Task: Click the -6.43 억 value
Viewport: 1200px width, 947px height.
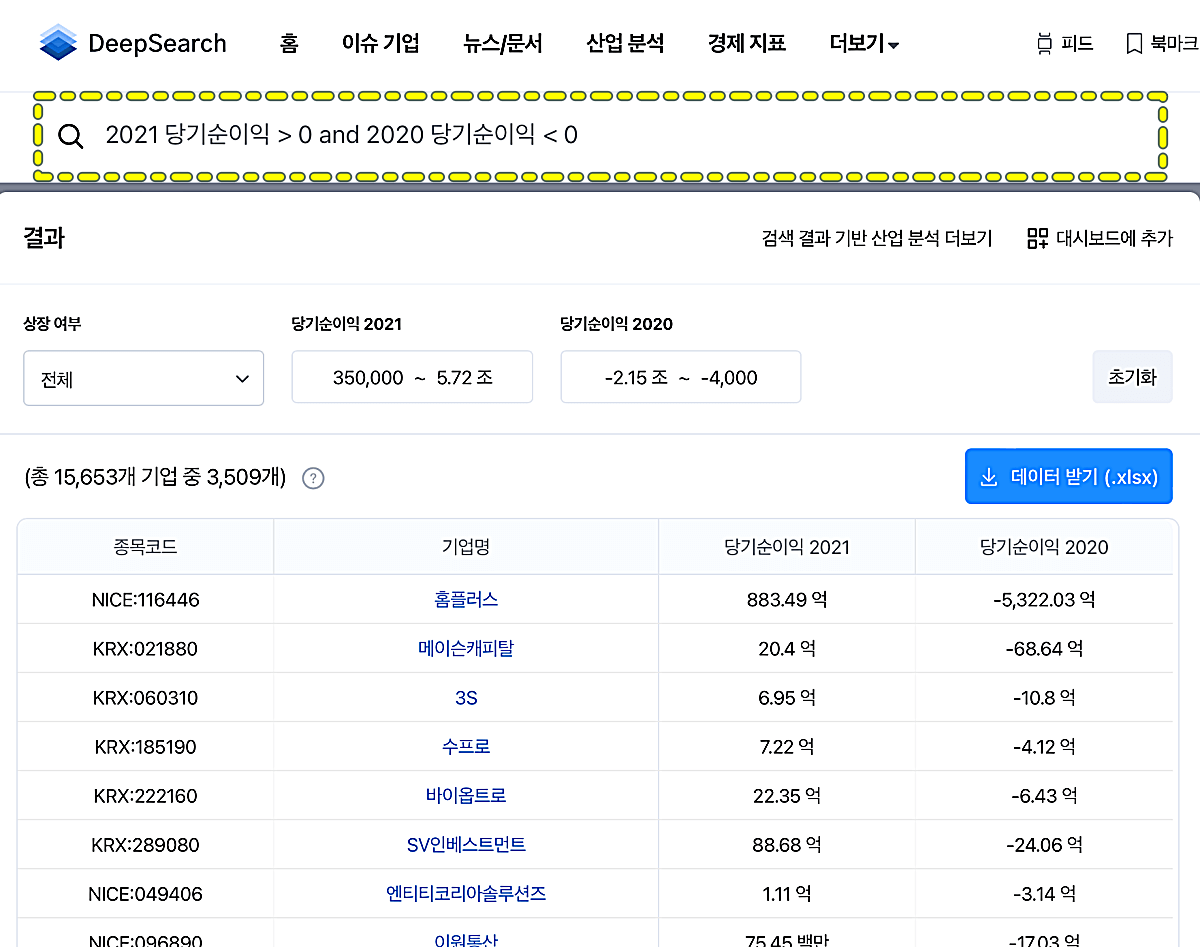Action: coord(1044,796)
